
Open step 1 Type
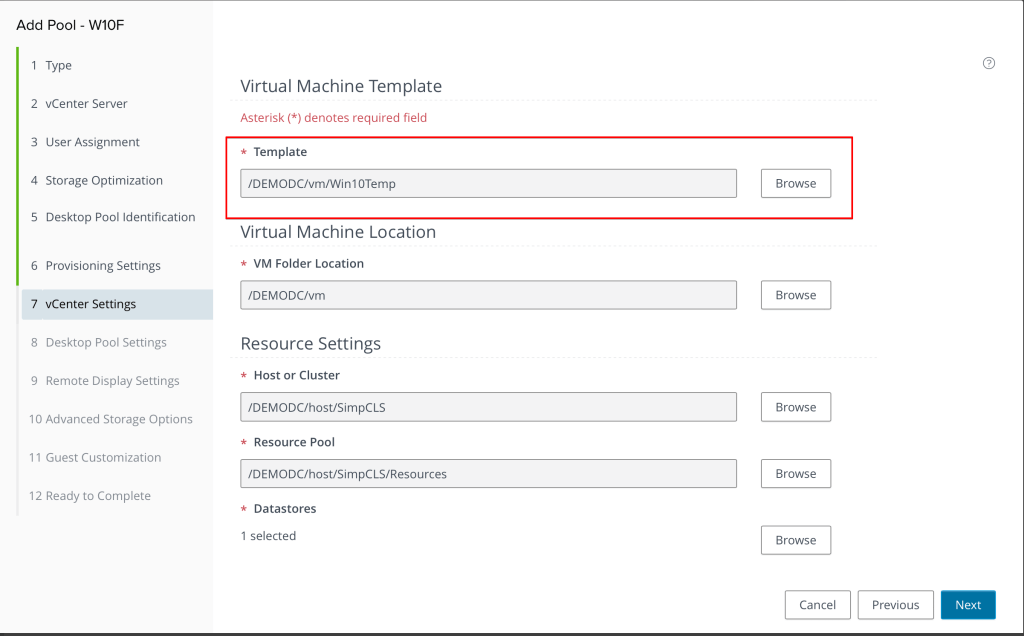58,66
